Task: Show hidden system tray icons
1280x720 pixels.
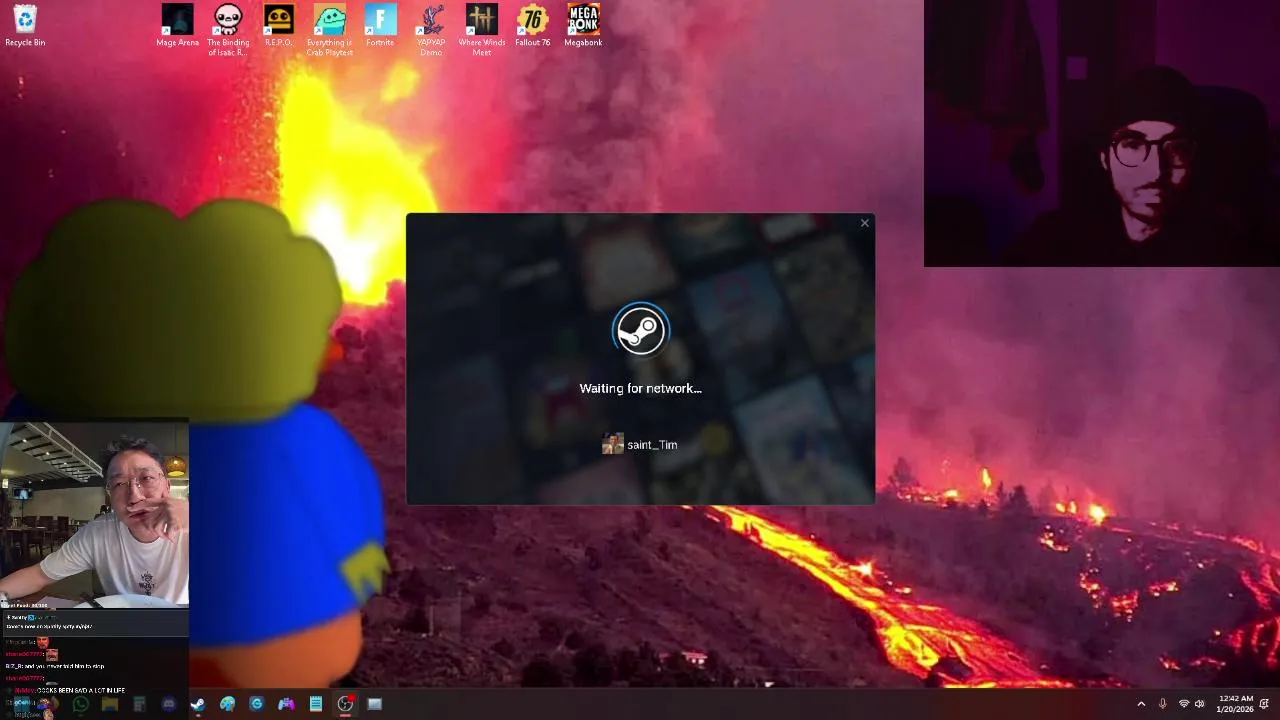Action: (x=1141, y=704)
